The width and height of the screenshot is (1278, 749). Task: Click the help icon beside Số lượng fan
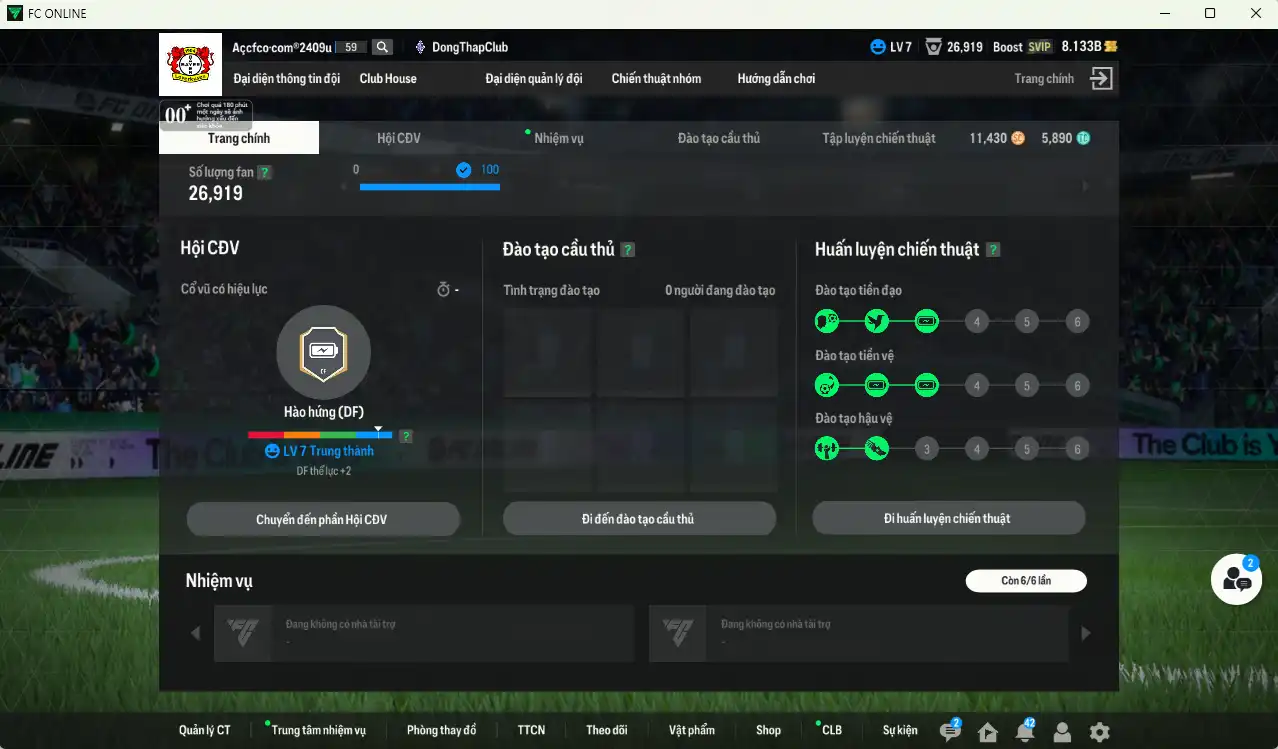point(264,172)
